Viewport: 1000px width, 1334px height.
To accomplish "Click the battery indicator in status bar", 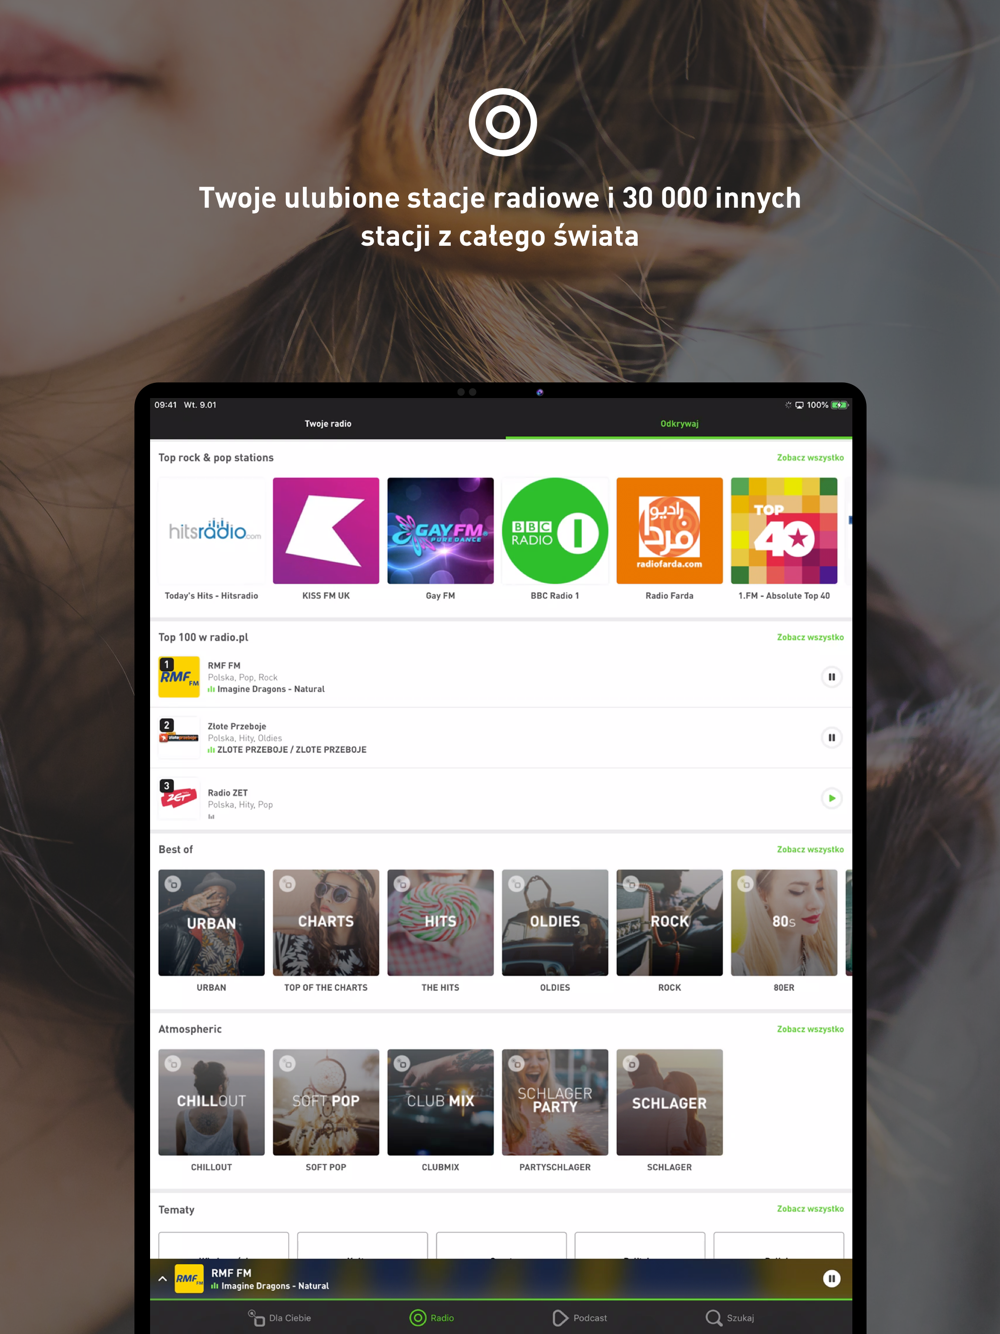I will point(840,405).
